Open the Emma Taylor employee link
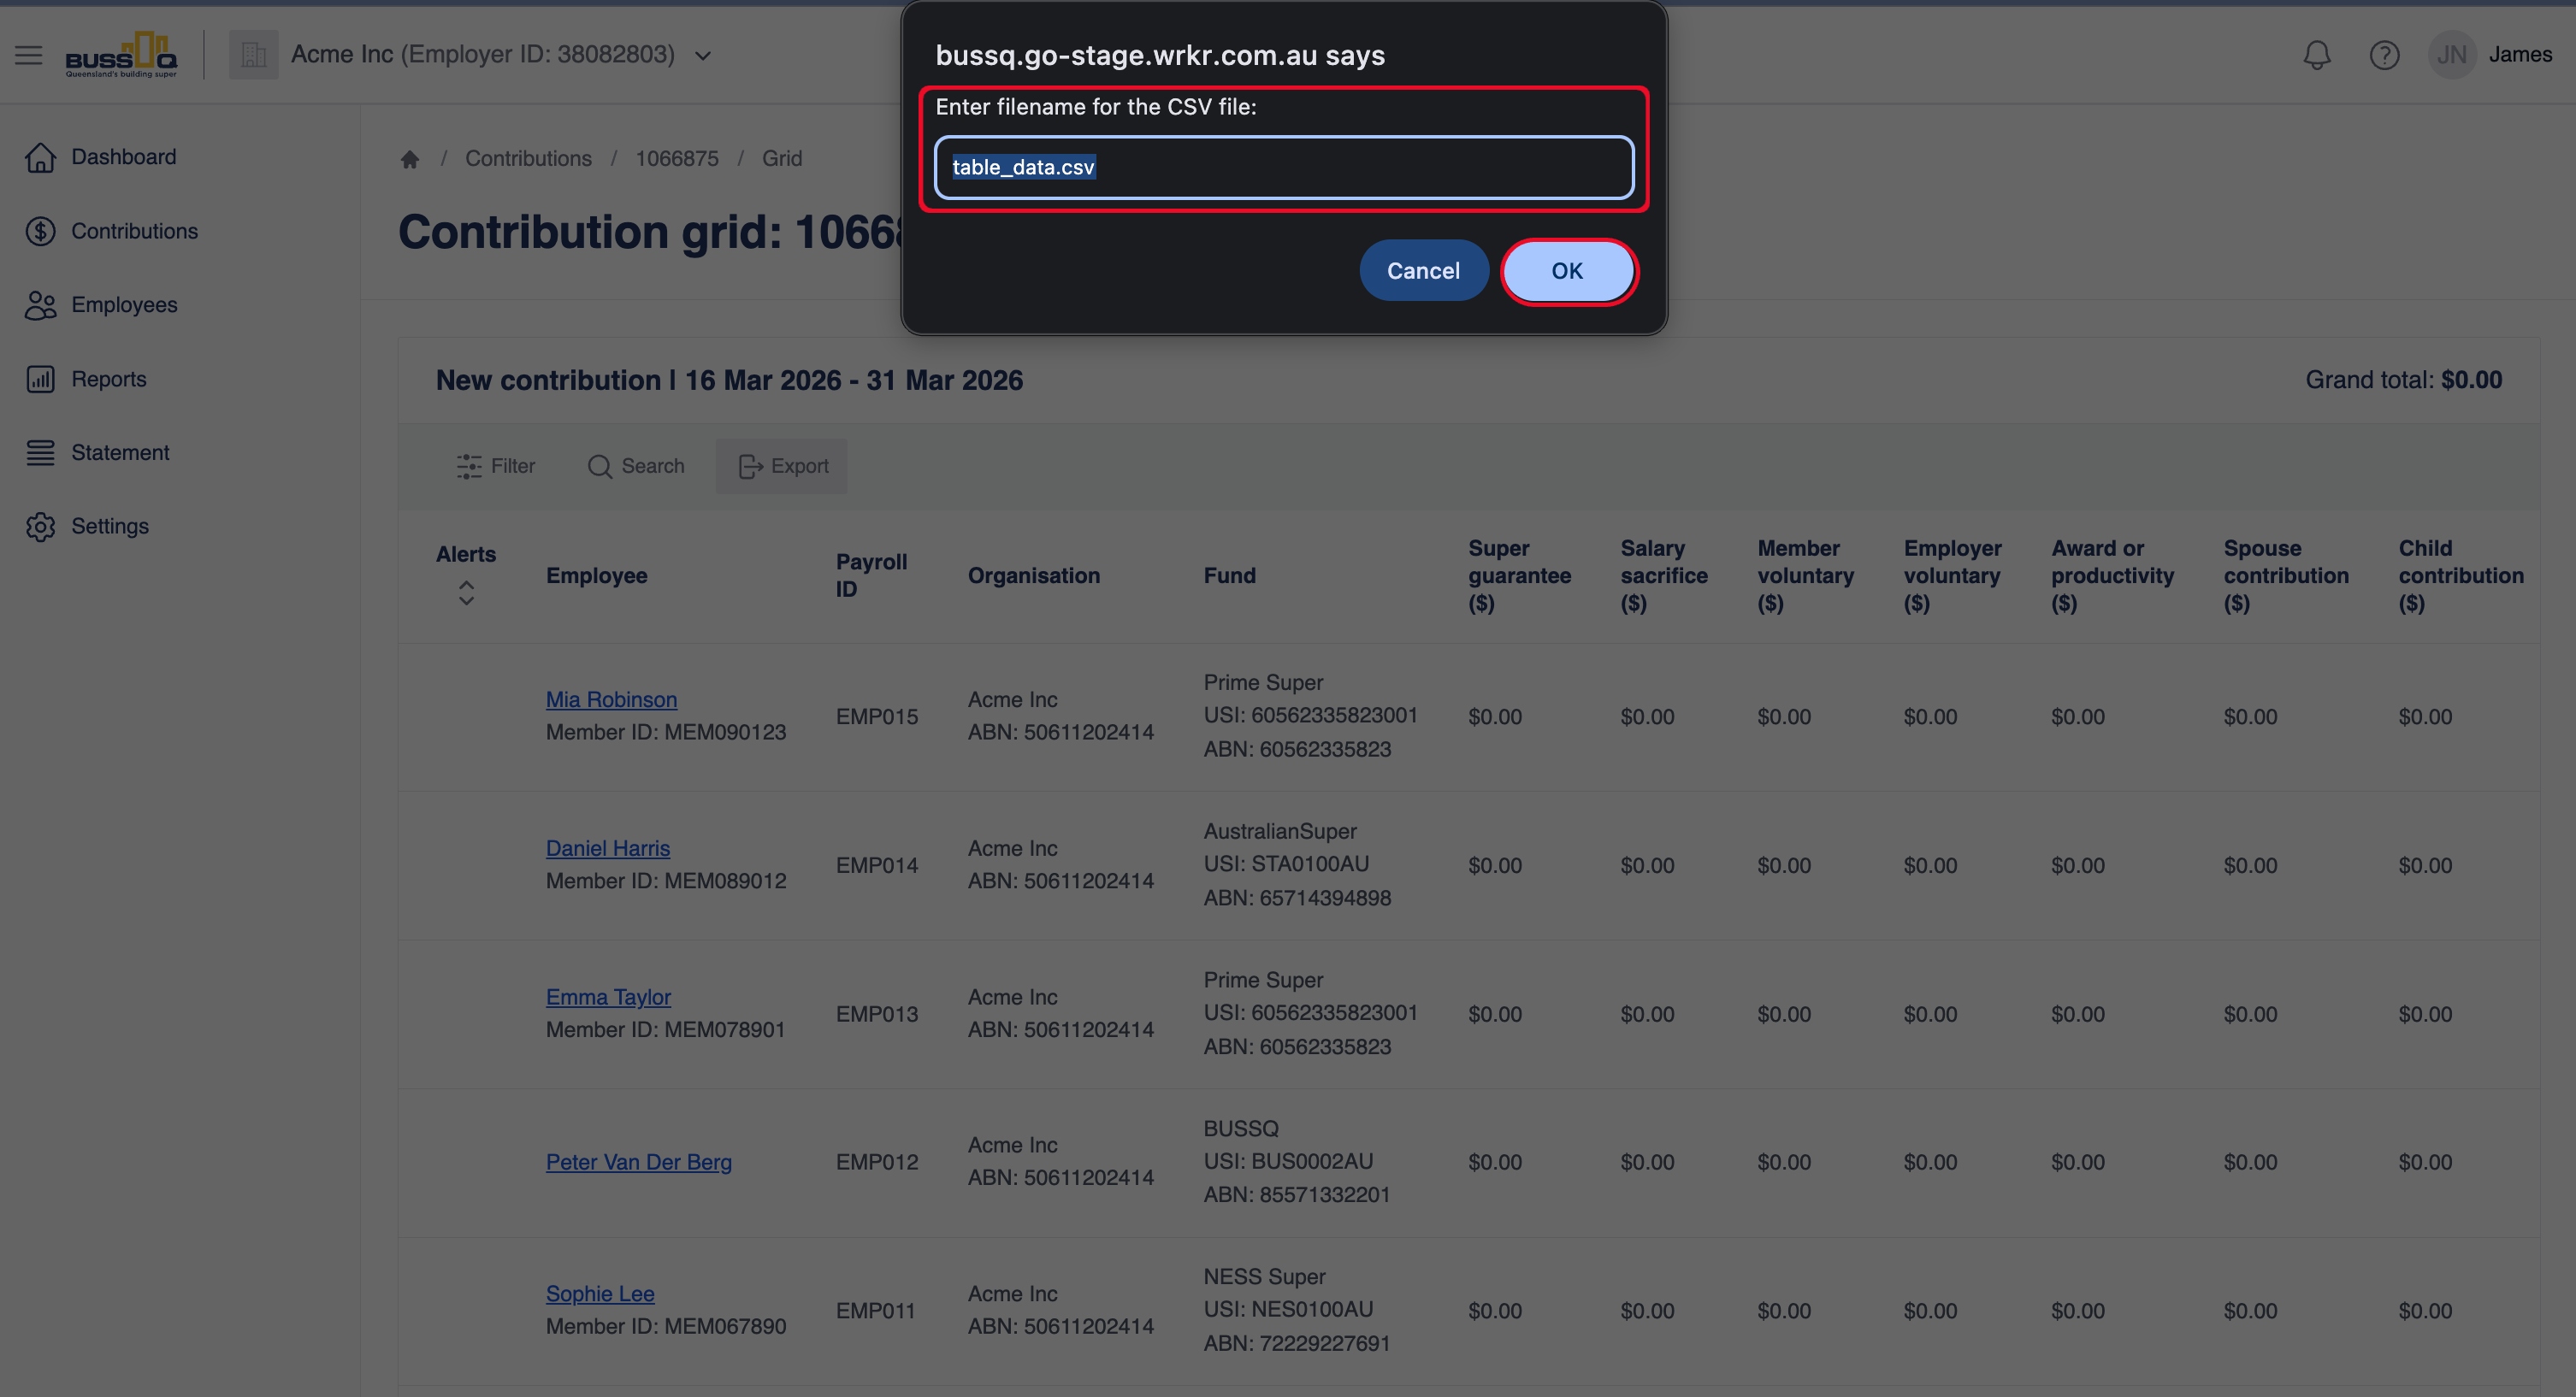This screenshot has width=2576, height=1397. (608, 997)
